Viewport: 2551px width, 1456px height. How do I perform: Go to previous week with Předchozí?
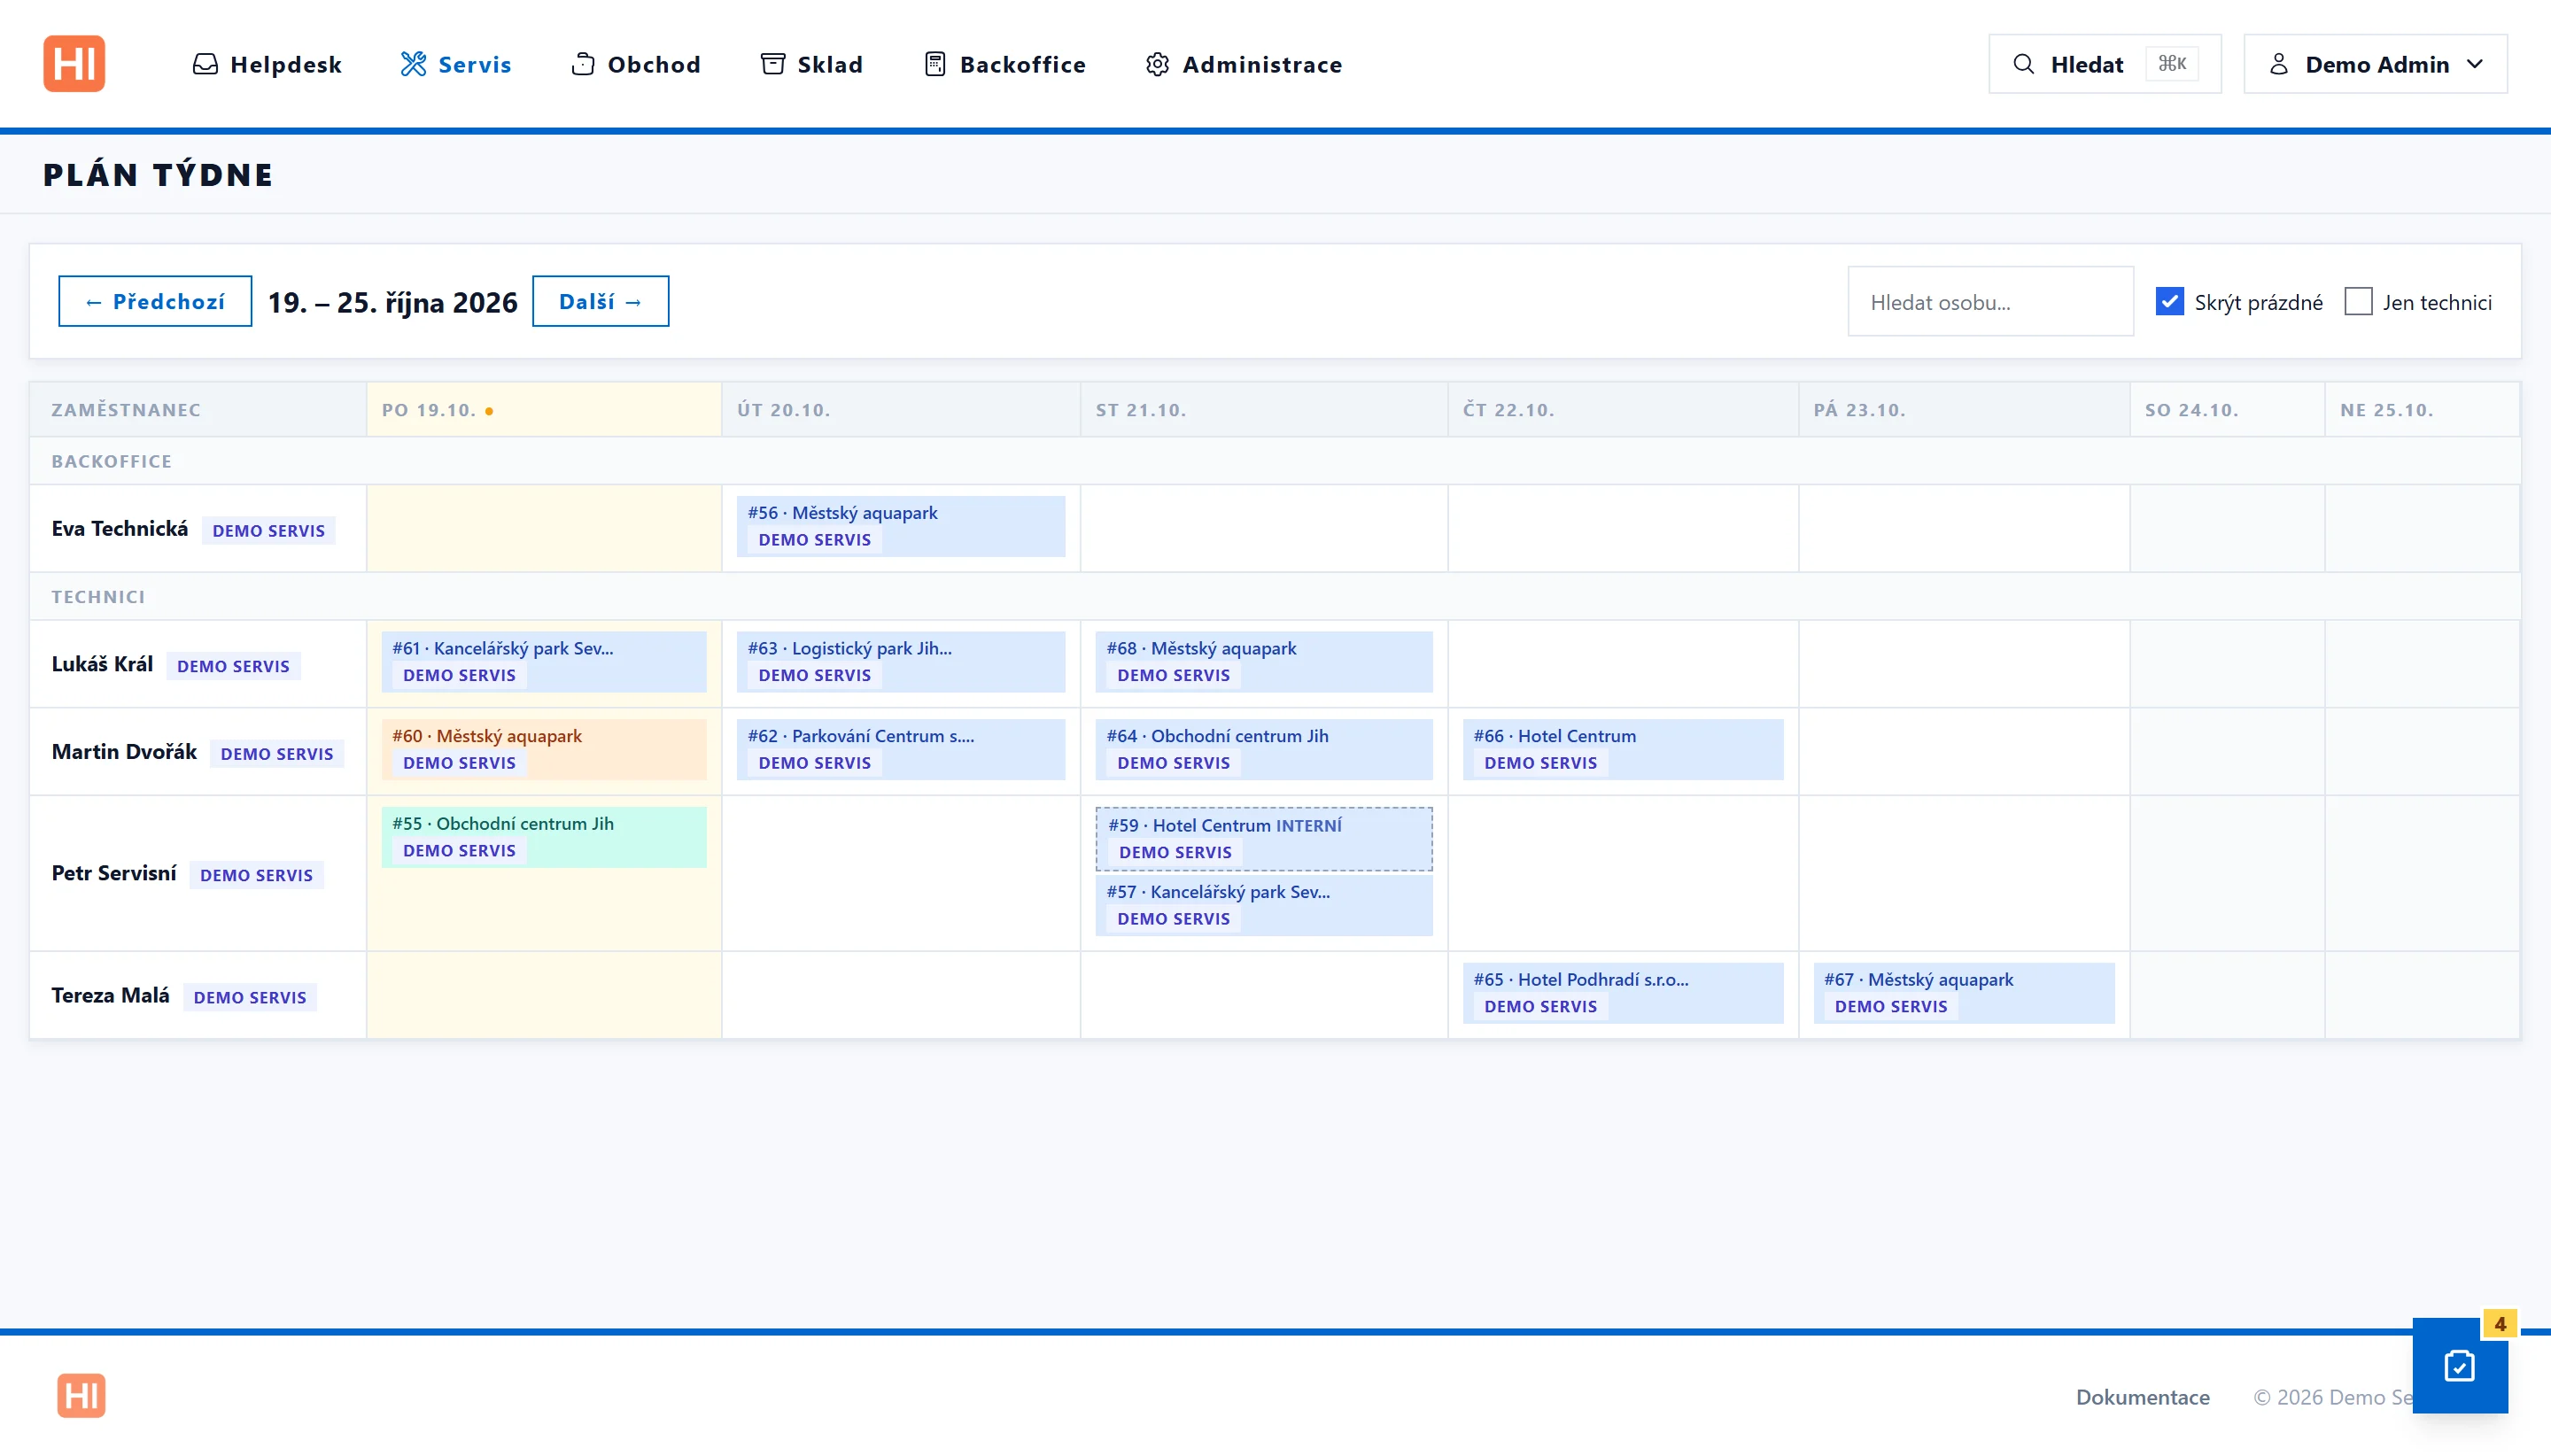point(155,301)
